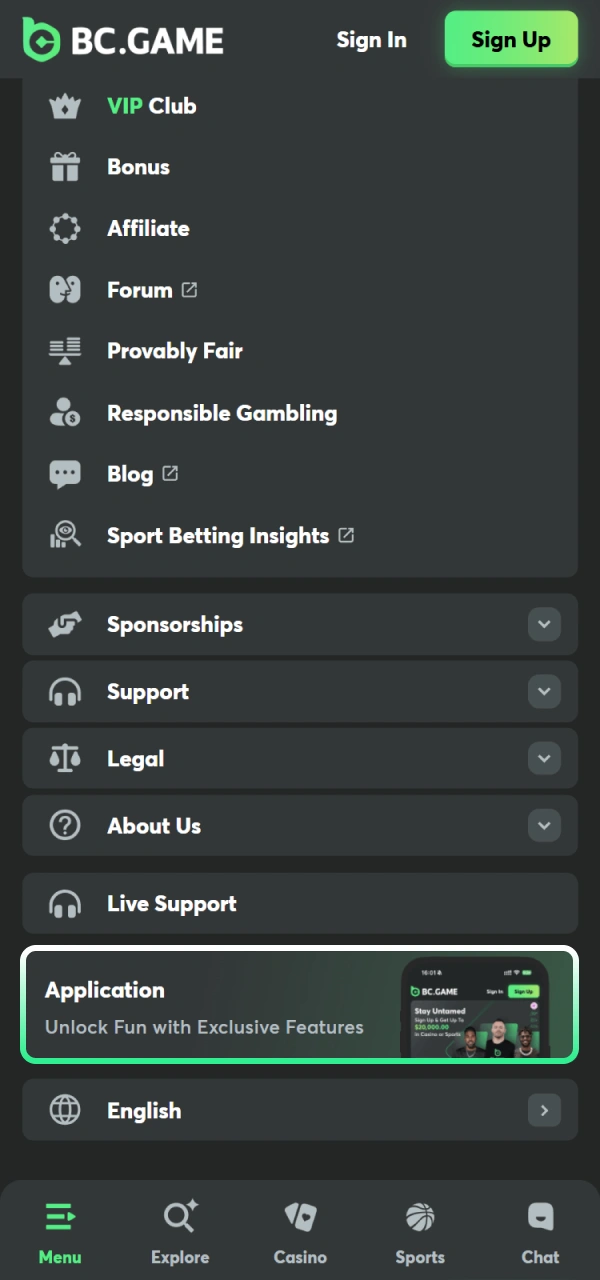Click the Provably Fair icon
The image size is (600, 1280).
65,351
